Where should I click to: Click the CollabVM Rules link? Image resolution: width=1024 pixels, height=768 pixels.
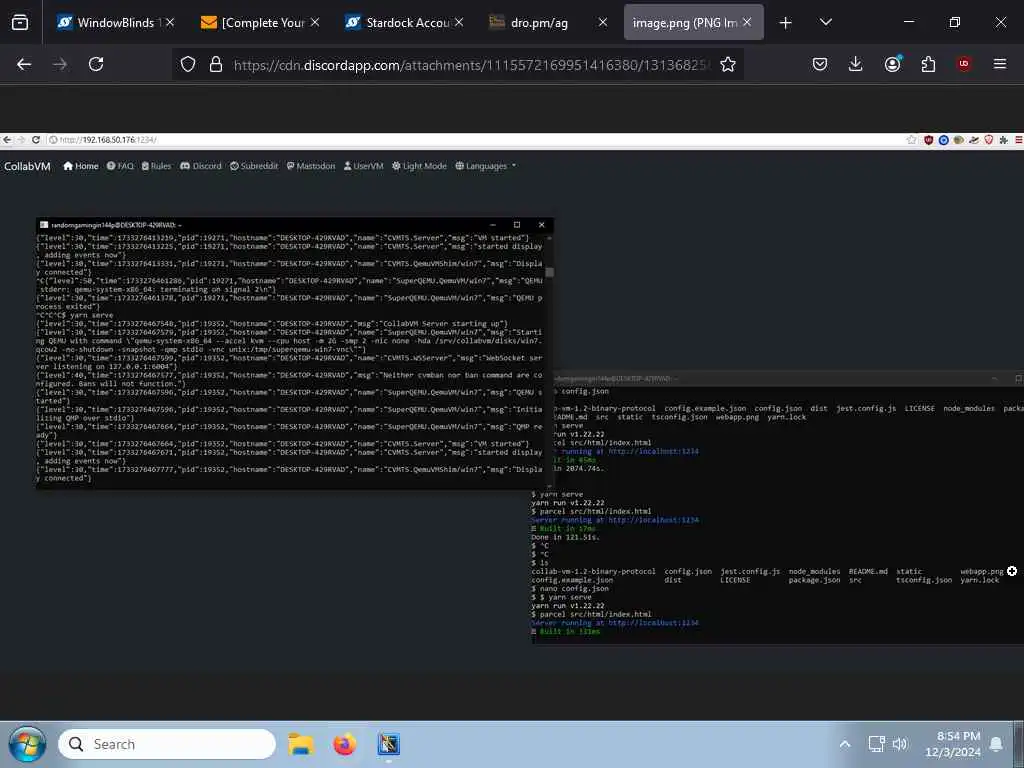(156, 166)
